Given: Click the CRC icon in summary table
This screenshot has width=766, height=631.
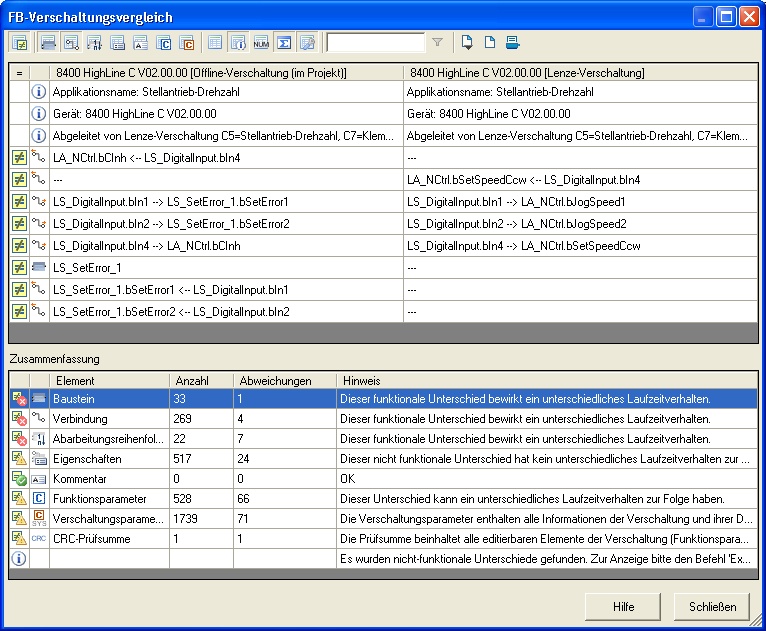Looking at the screenshot, I should click(x=40, y=538).
